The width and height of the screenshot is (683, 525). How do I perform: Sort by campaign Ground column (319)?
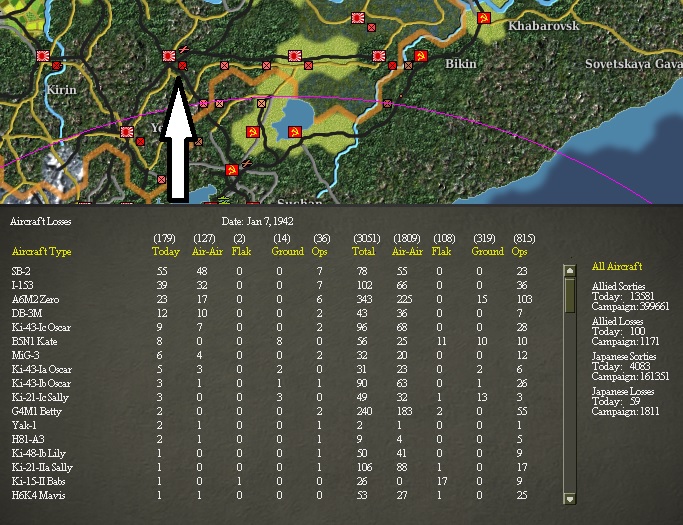click(487, 251)
